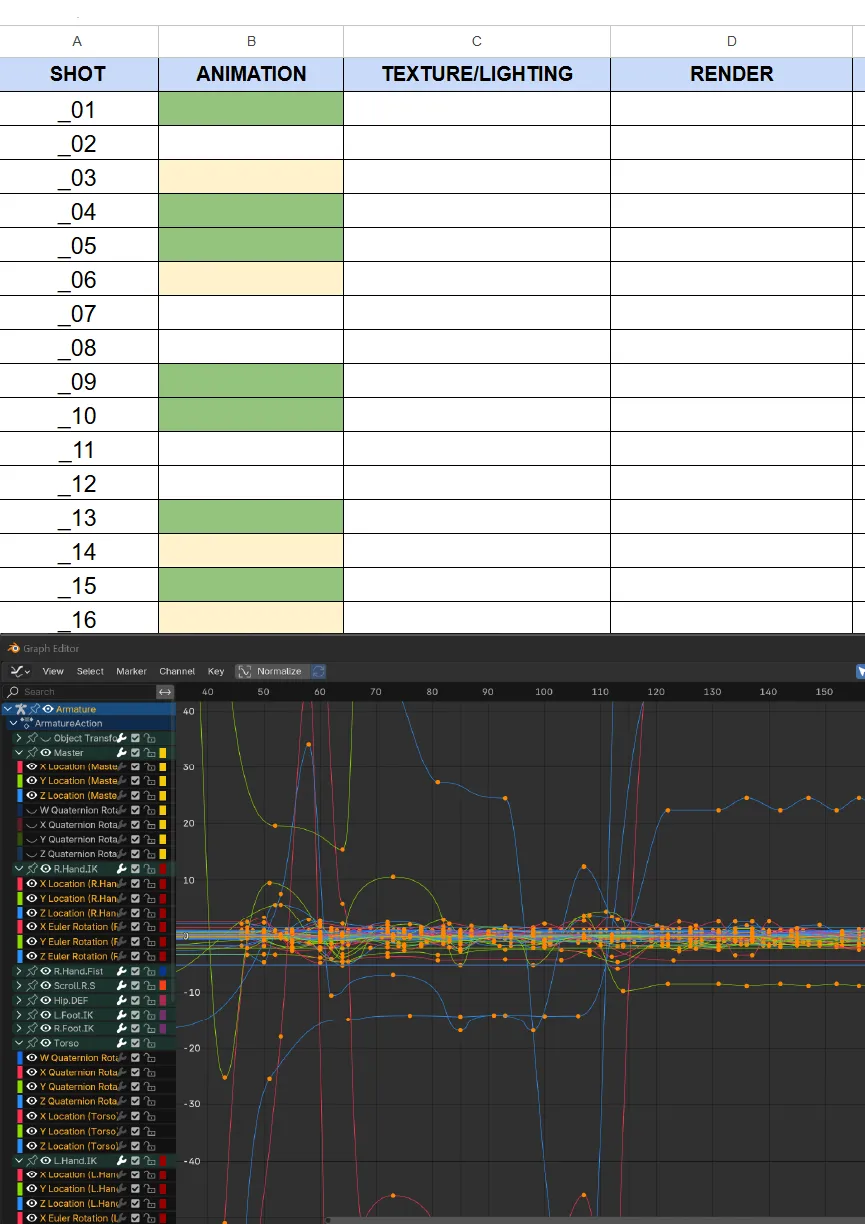Click the pin icon on the Armature row

[x=34, y=709]
